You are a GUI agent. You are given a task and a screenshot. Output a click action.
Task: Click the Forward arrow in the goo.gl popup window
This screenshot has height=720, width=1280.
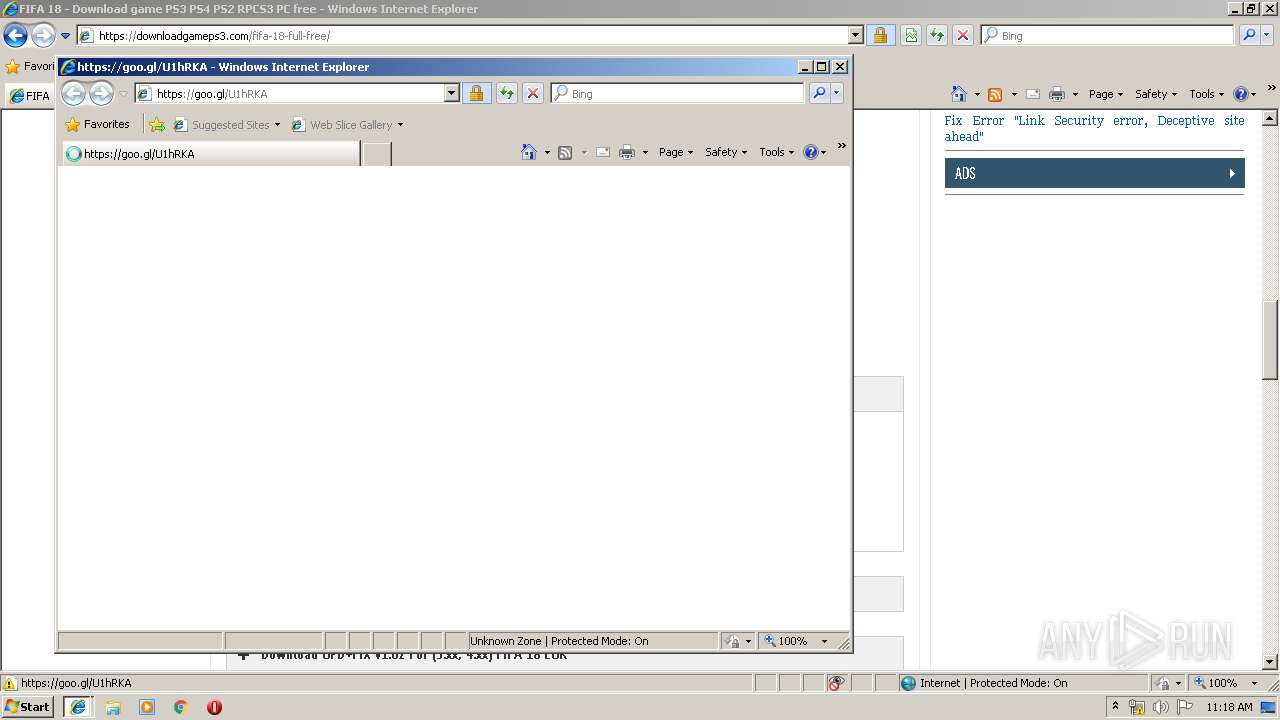(101, 94)
